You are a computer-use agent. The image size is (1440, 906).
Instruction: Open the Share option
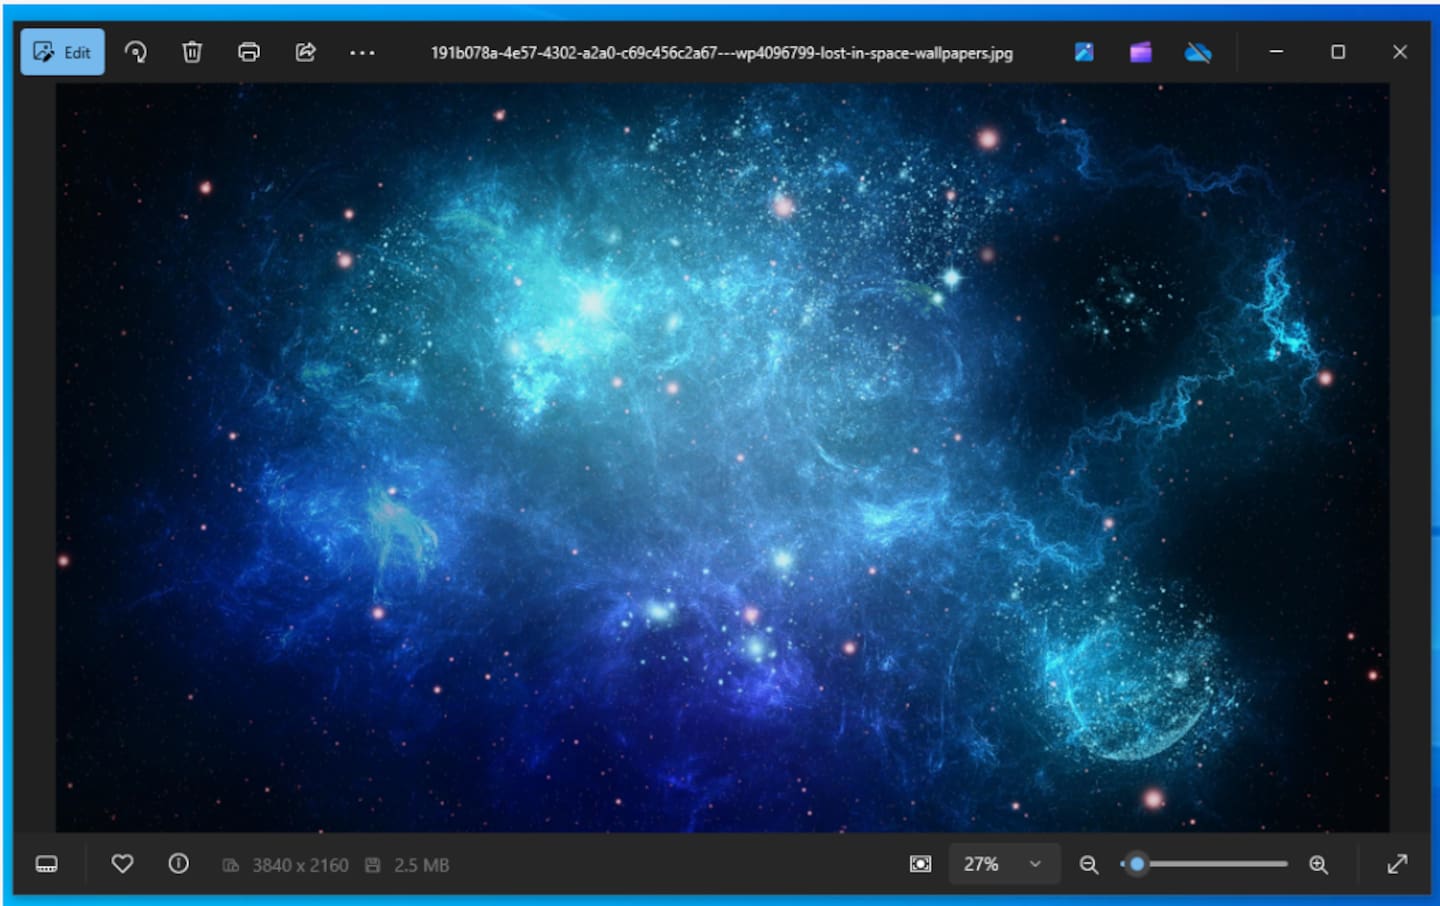(306, 52)
